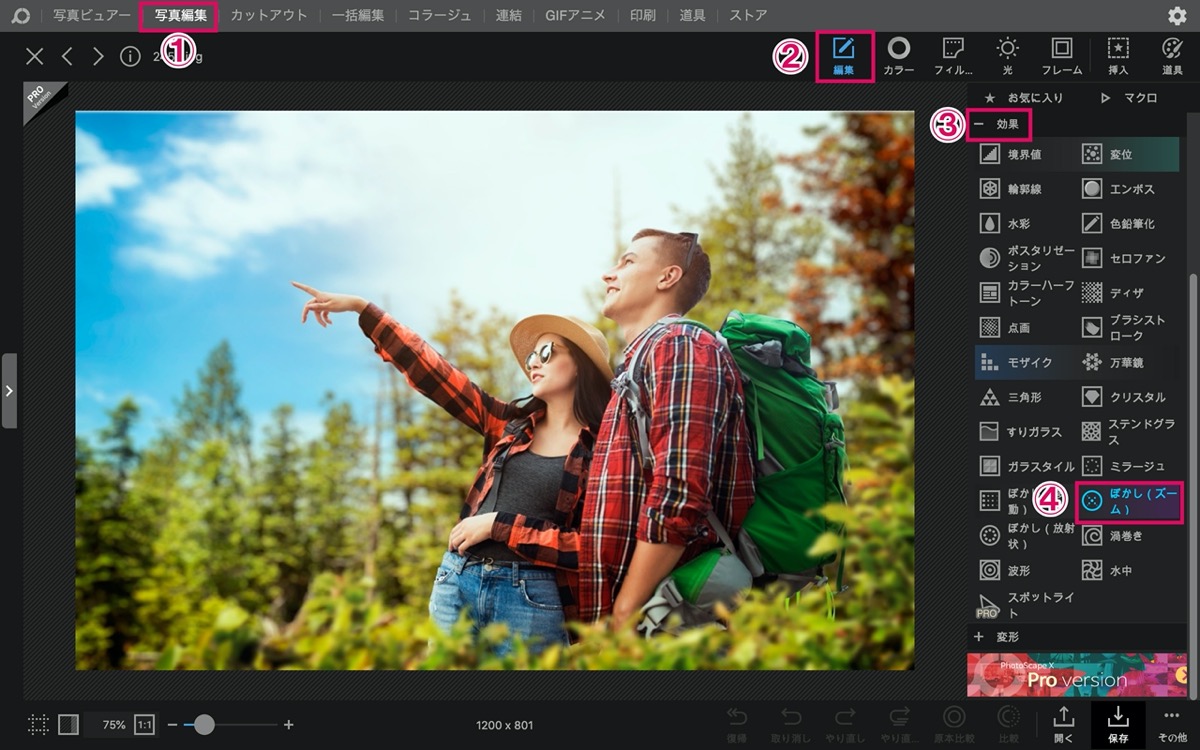The image size is (1200, 750).
Task: Toggle the grid overlay display
Action: point(38,724)
